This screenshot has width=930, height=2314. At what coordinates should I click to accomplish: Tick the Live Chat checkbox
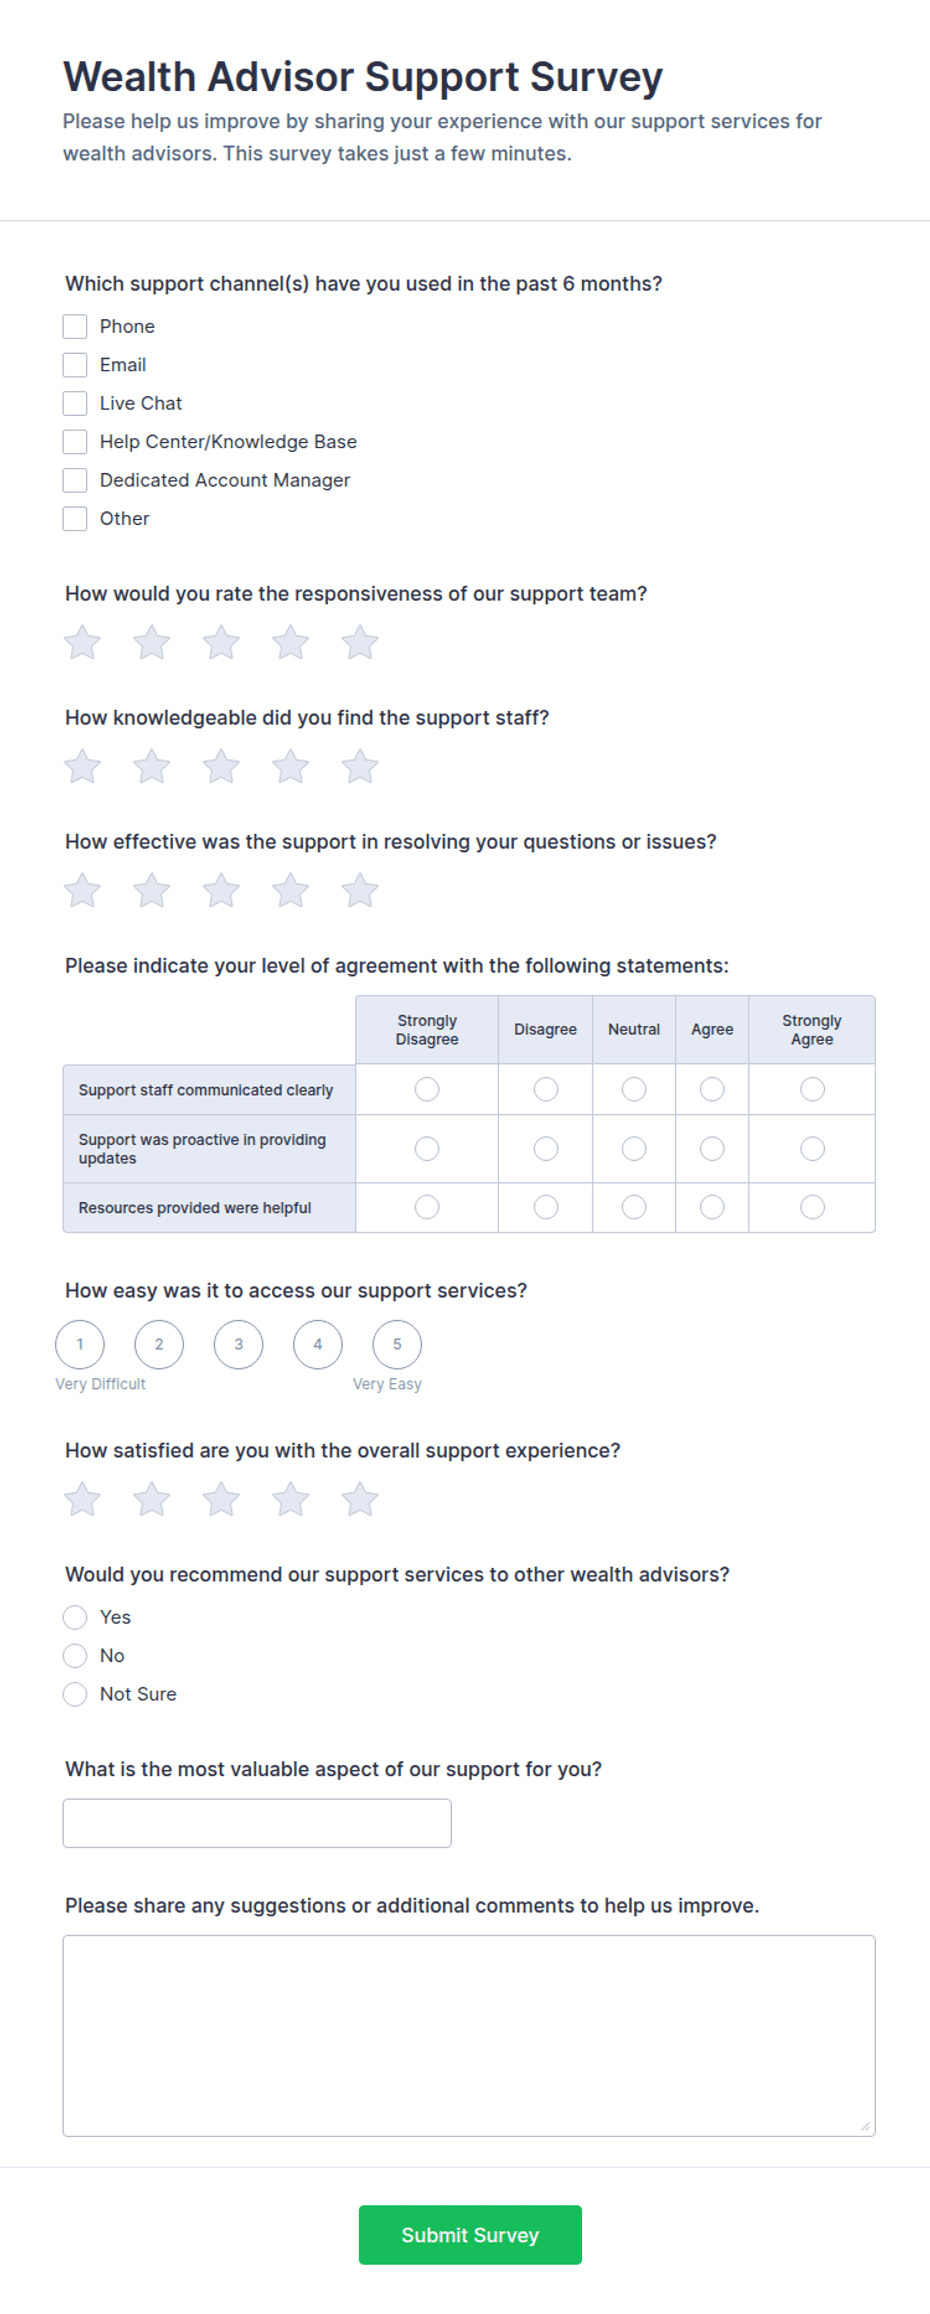[75, 404]
